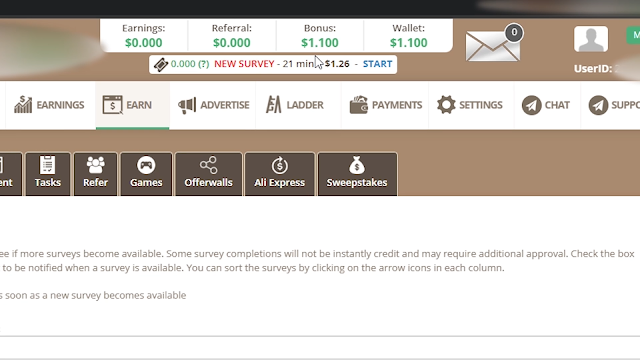Click the Tasks clipboard icon
This screenshot has width=640, height=360.
click(x=47, y=165)
